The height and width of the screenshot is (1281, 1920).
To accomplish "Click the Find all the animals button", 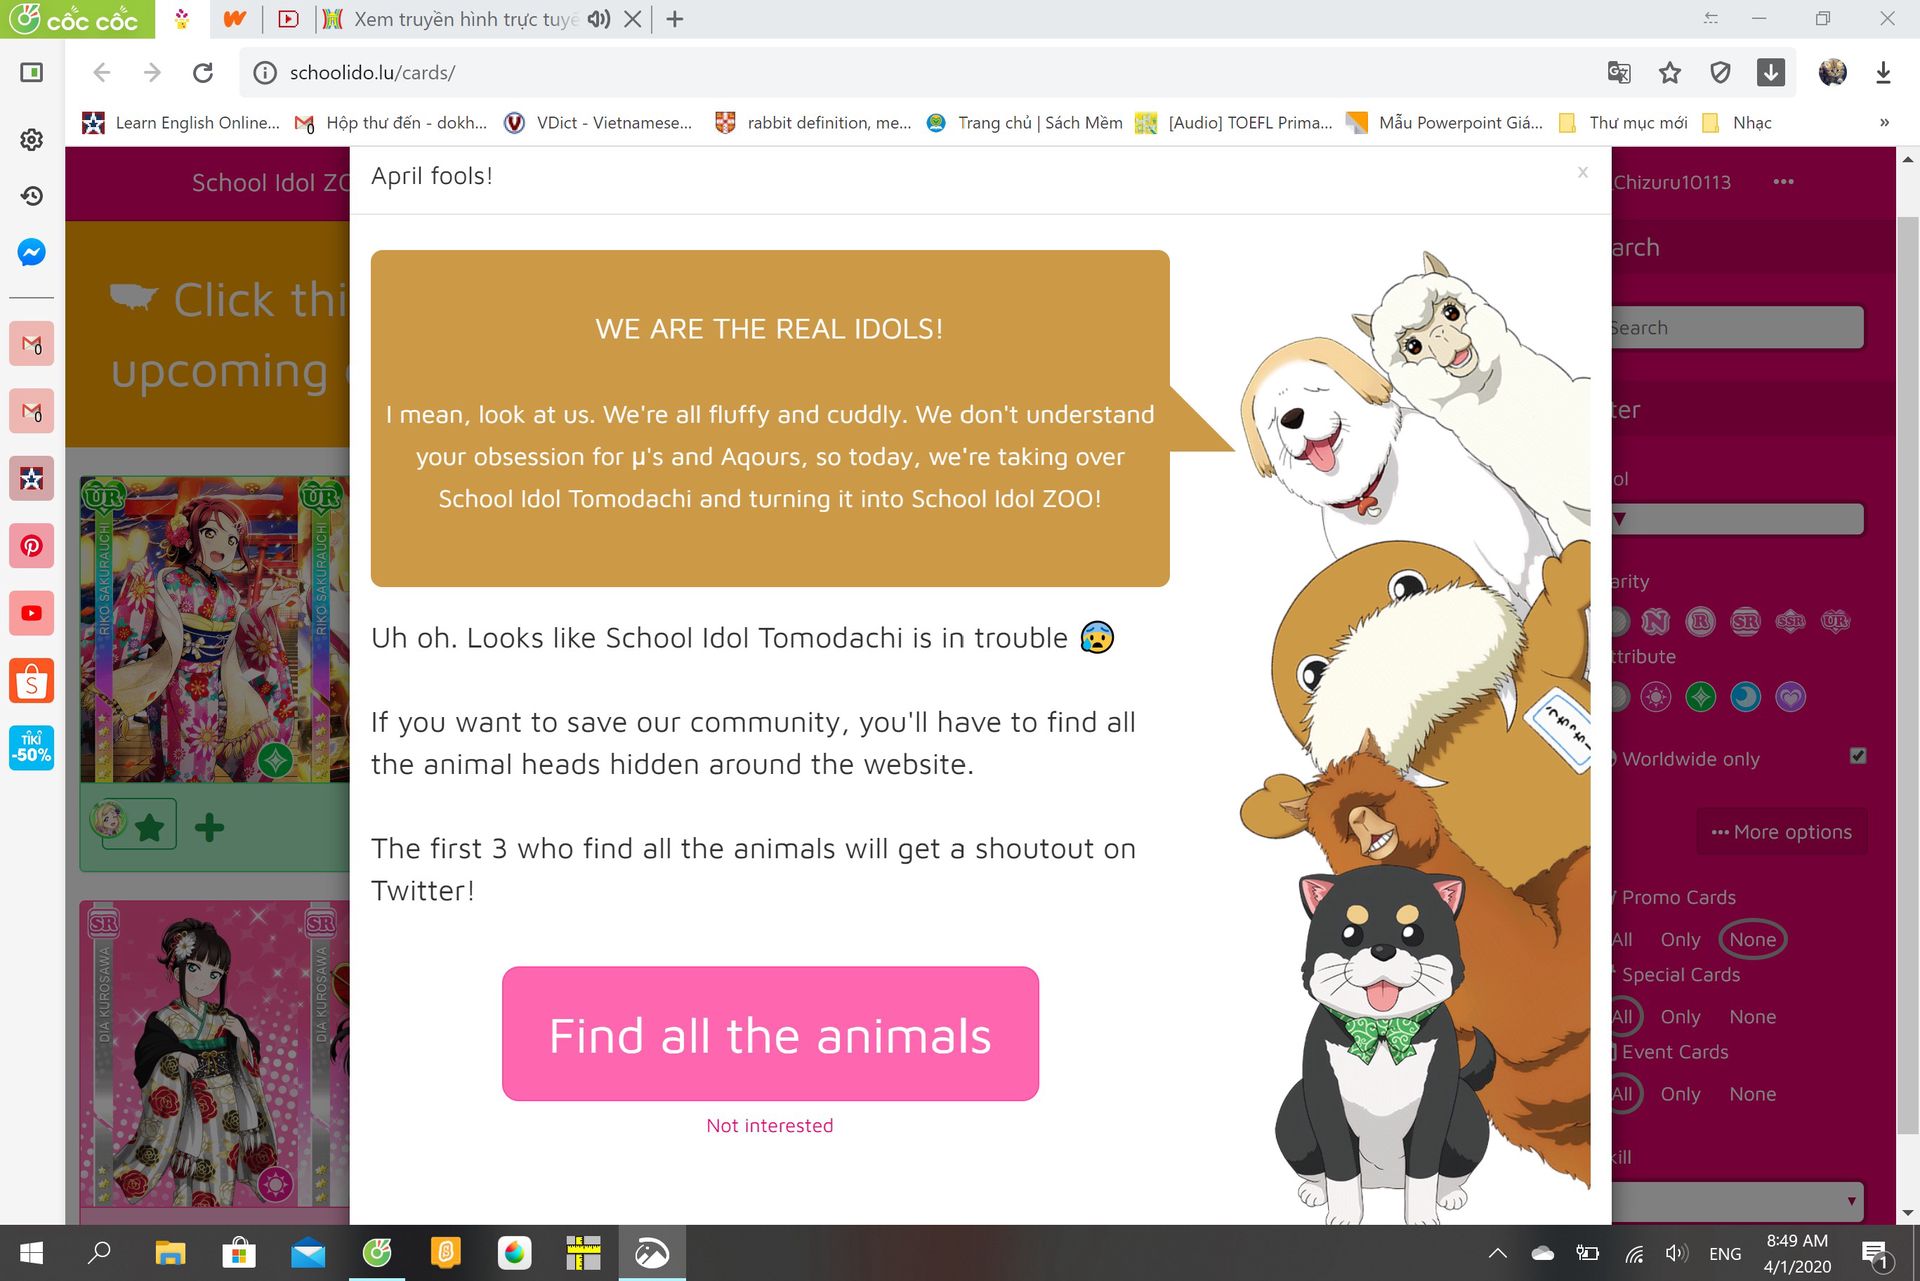I will point(770,1034).
